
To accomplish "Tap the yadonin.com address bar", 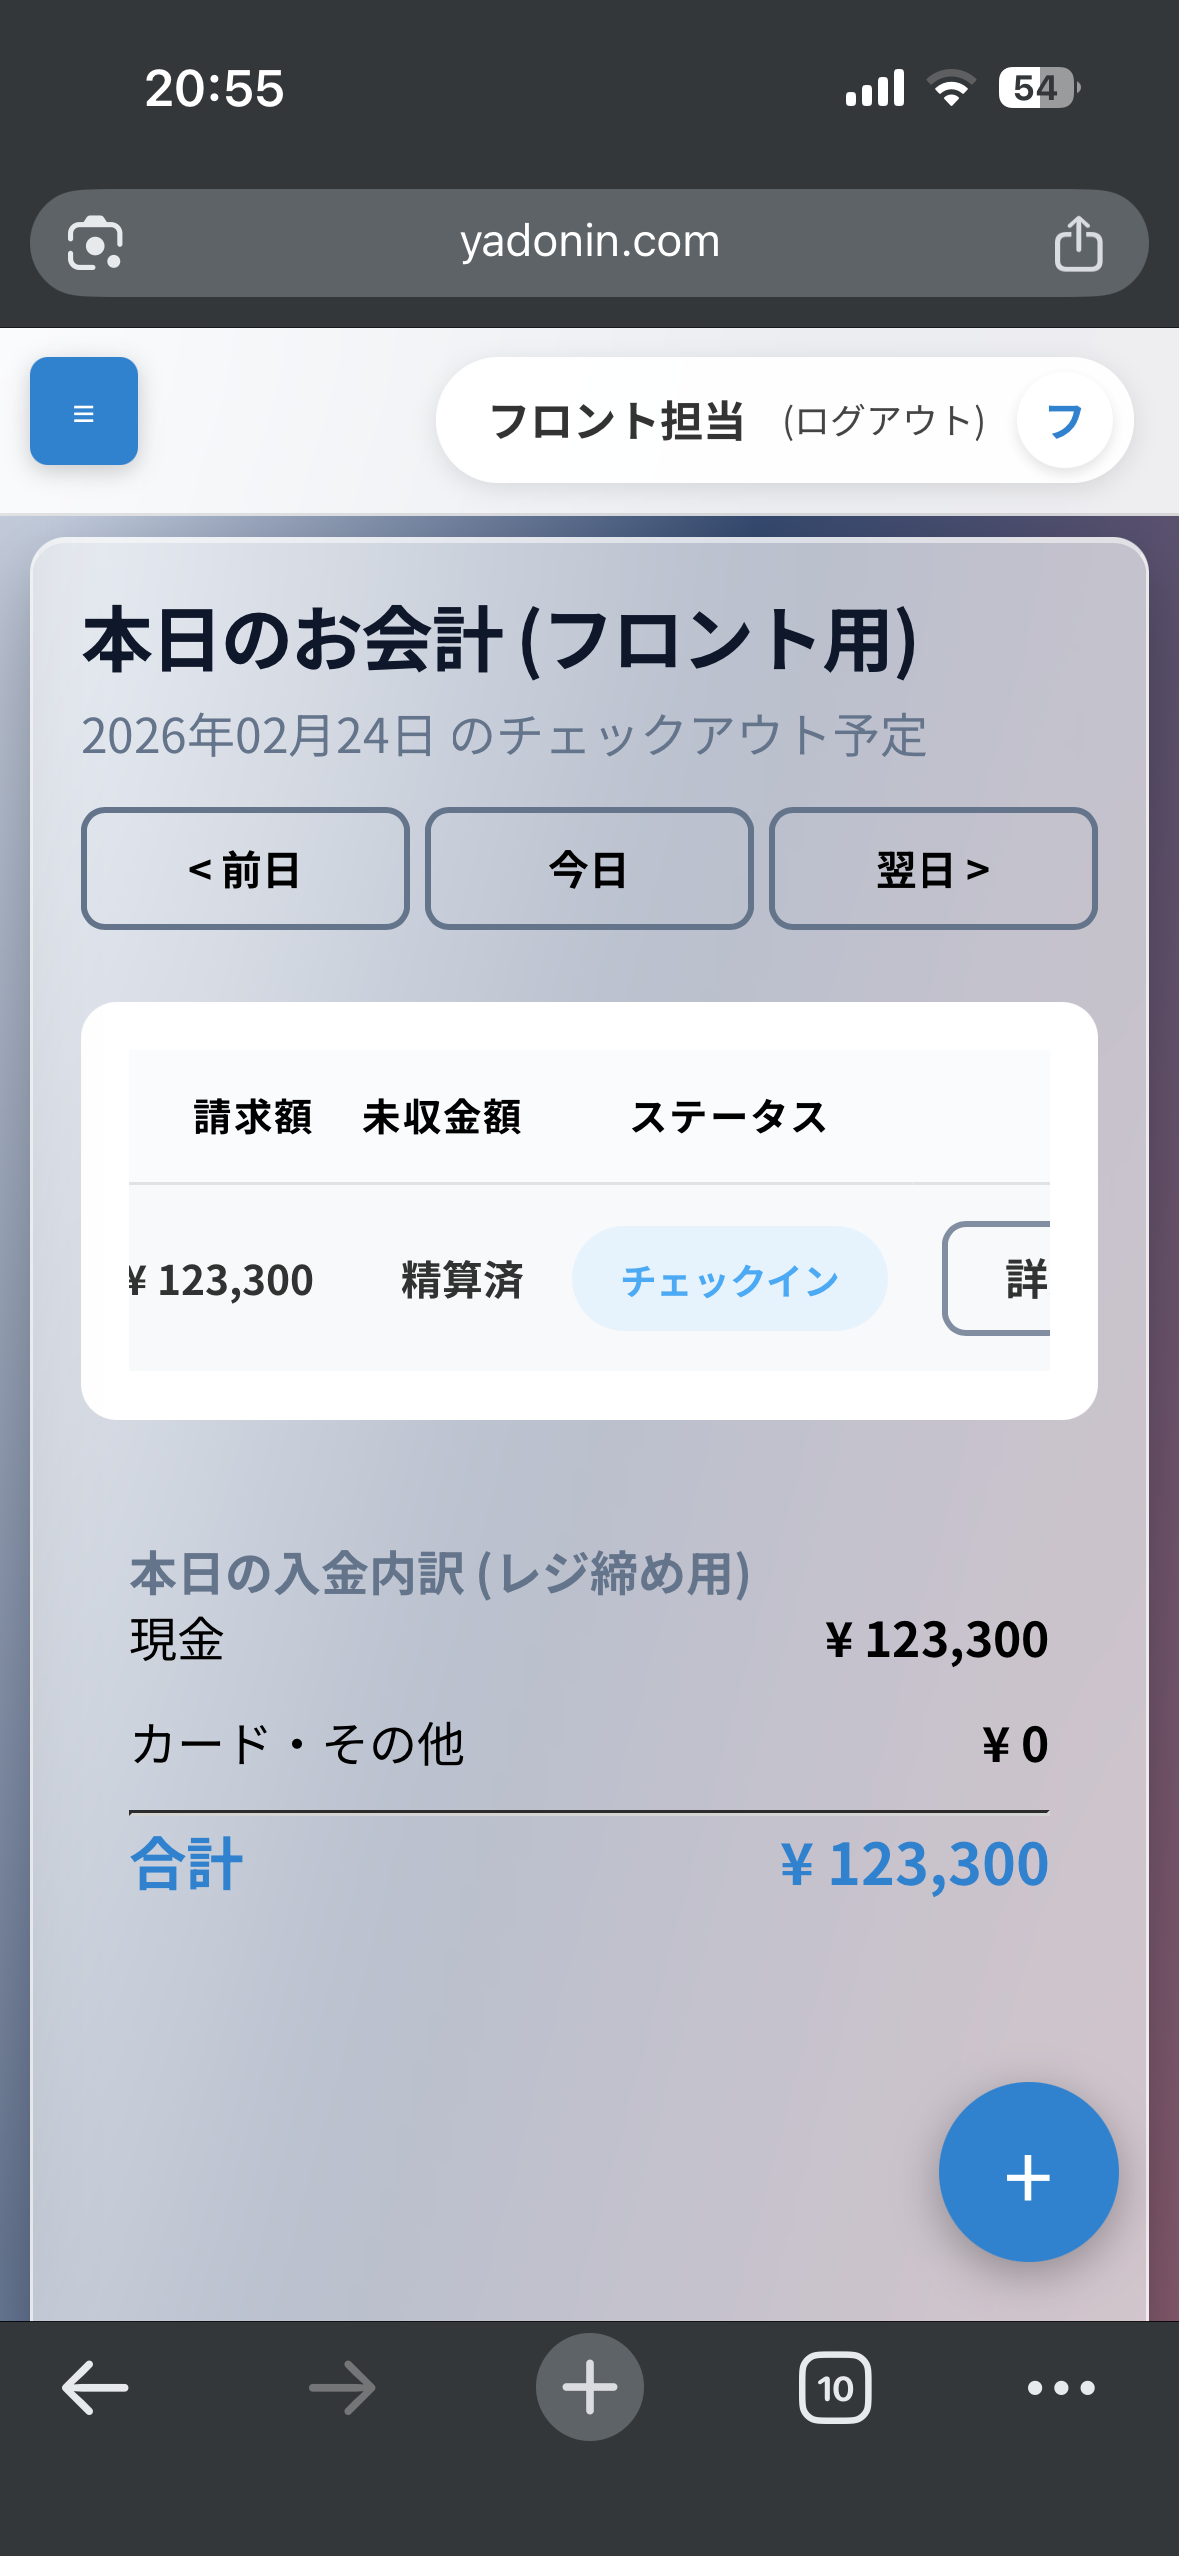I will 589,242.
